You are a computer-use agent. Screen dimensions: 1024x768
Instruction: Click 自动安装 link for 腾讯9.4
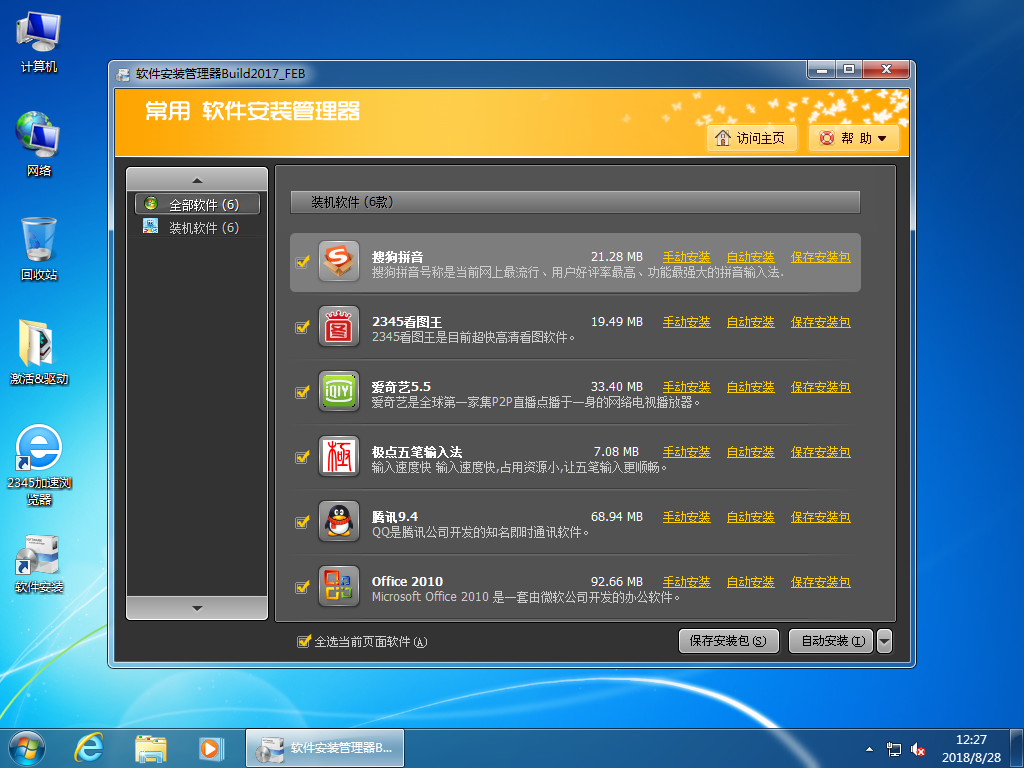[750, 517]
